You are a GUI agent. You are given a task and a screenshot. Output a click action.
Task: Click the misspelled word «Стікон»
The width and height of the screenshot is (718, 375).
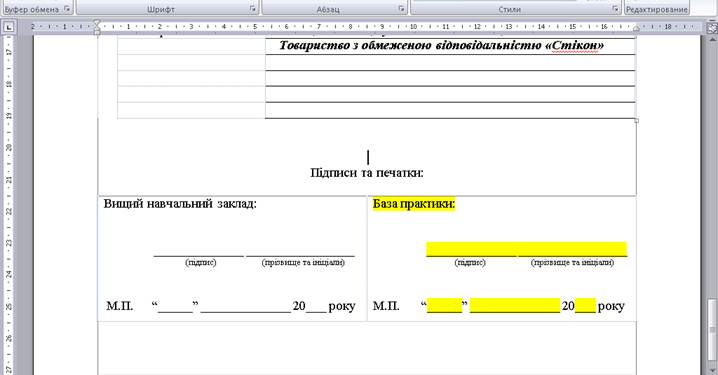pyautogui.click(x=575, y=45)
